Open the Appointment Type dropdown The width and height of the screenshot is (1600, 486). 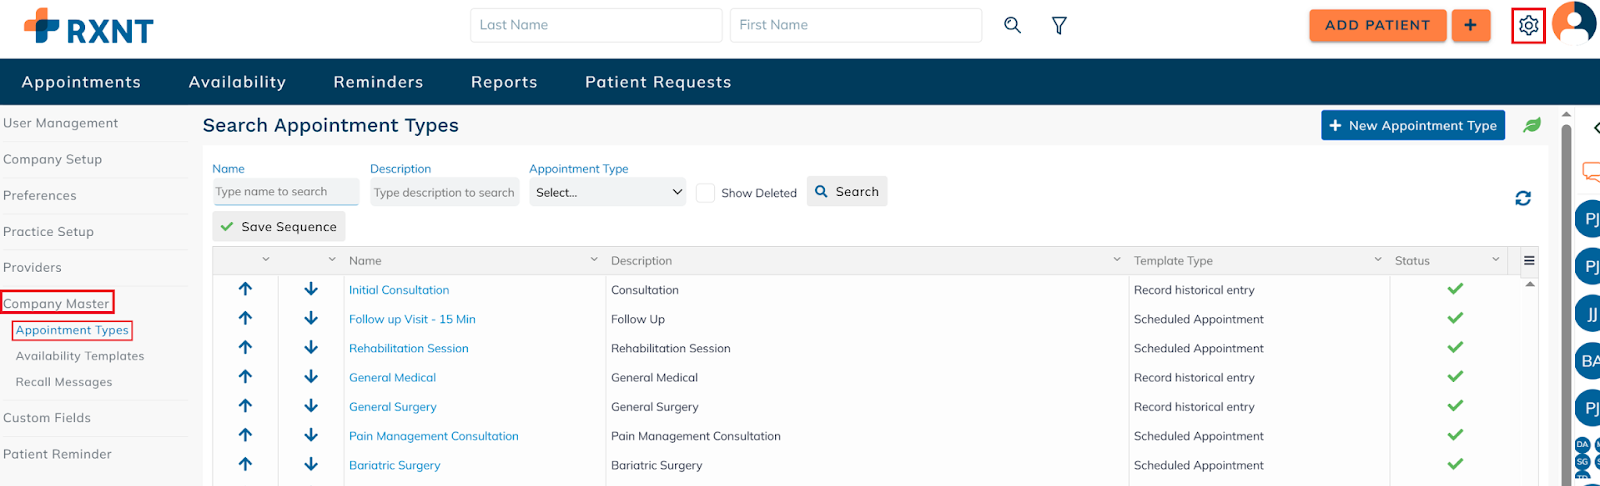(608, 192)
